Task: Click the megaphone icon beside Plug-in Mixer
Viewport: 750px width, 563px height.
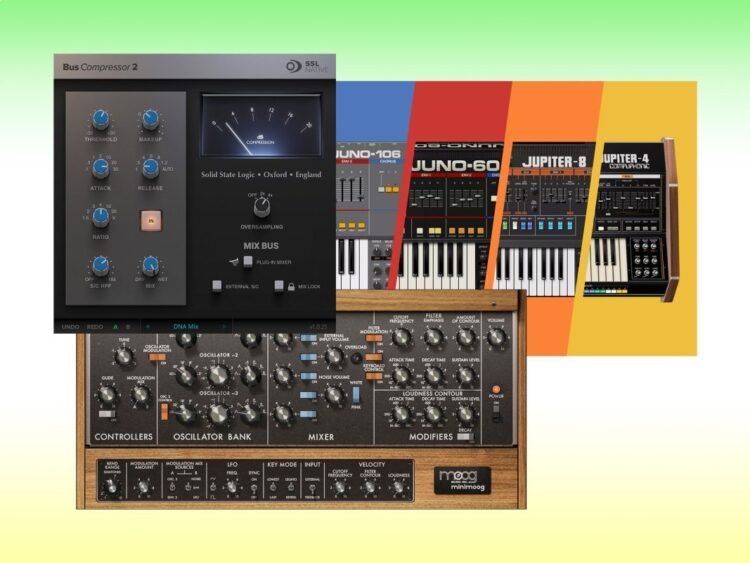Action: coord(234,262)
